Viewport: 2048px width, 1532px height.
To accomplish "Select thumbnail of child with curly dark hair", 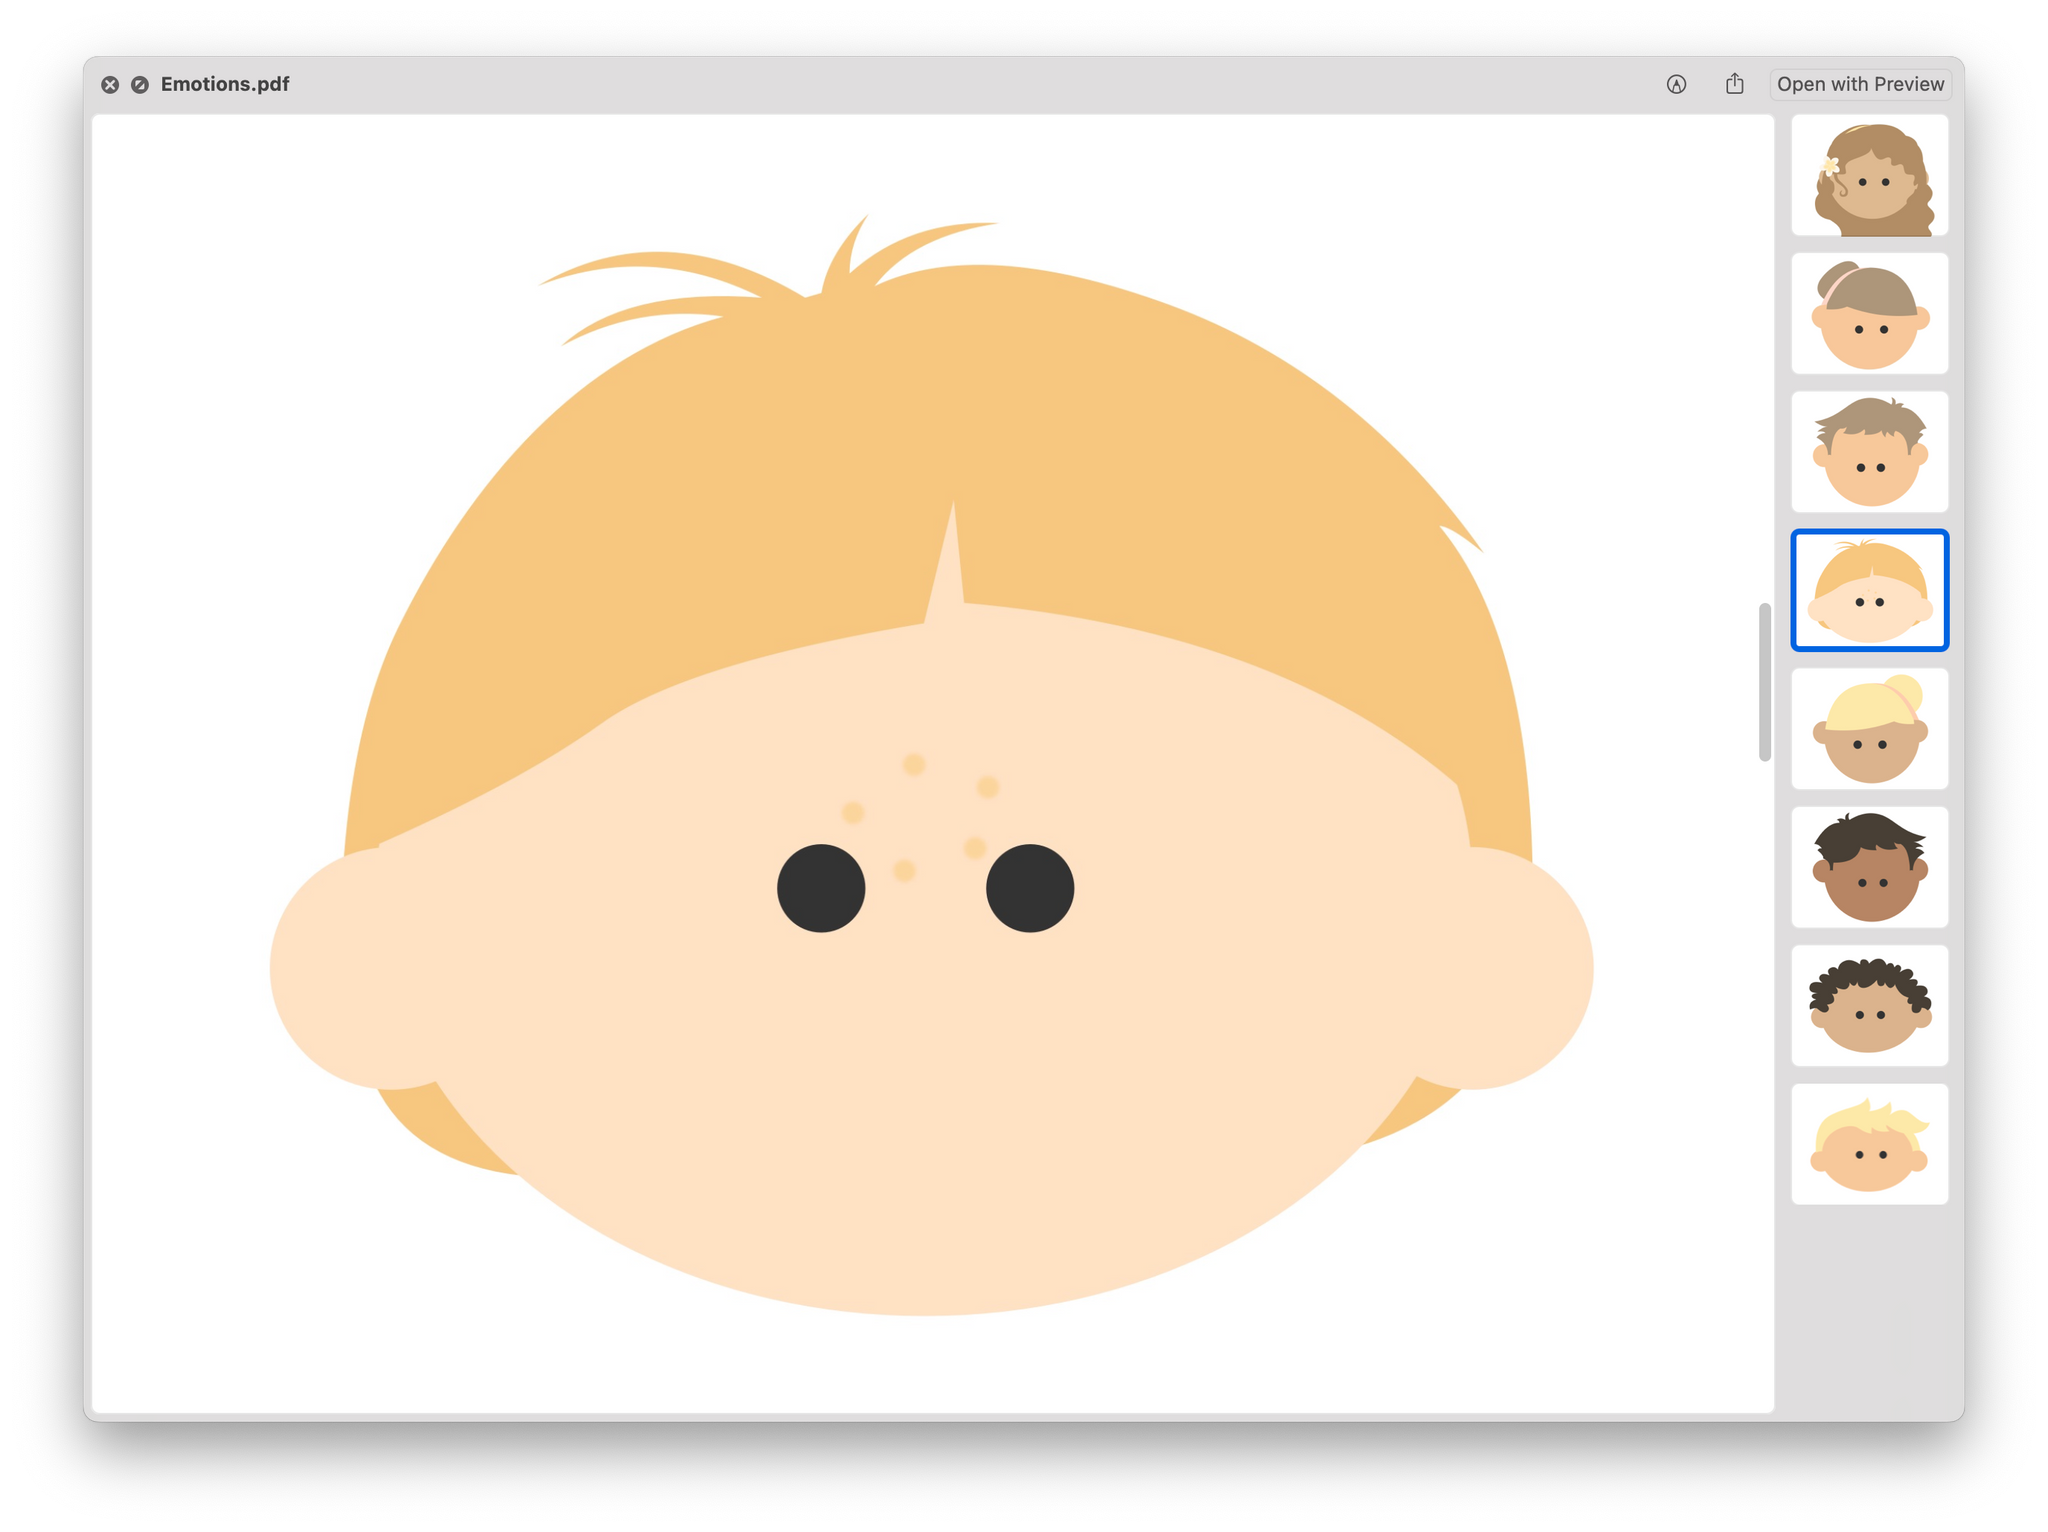I will (1869, 1005).
